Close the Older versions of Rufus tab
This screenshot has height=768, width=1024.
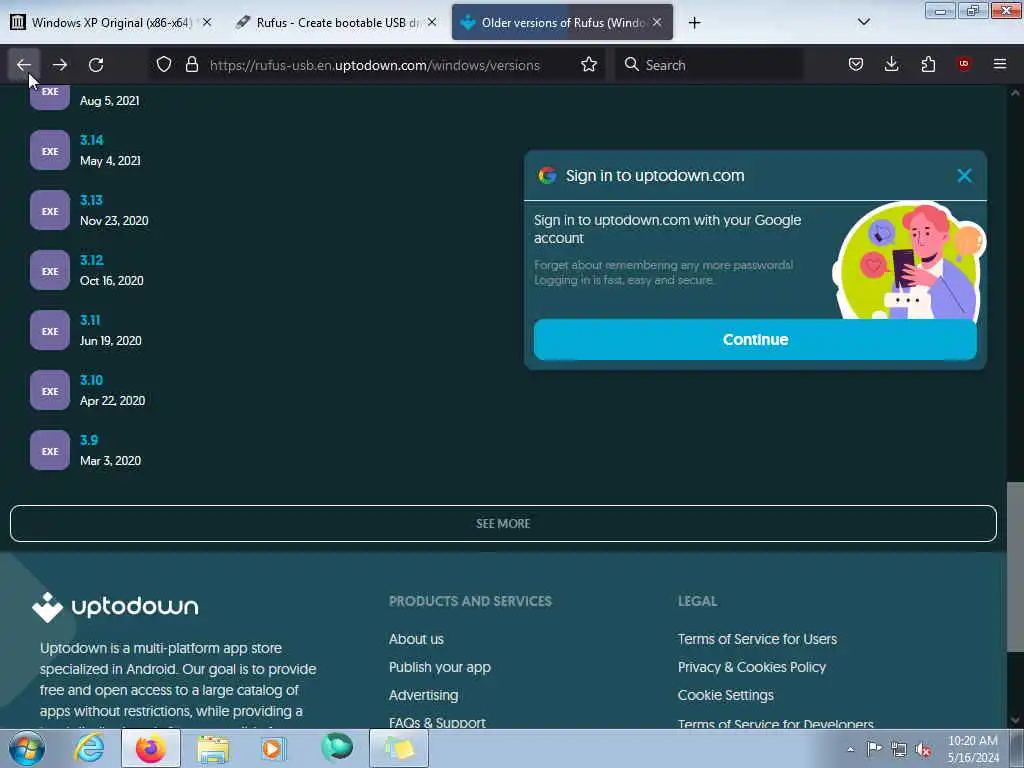657,23
